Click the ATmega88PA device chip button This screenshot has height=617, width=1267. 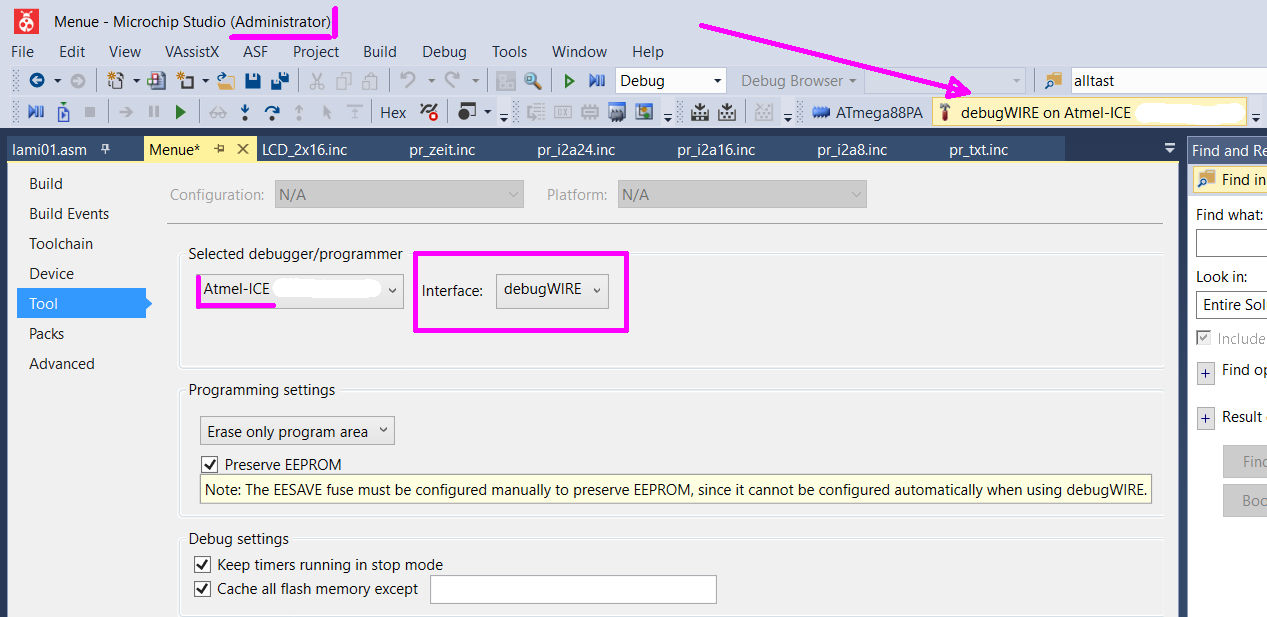tap(867, 112)
